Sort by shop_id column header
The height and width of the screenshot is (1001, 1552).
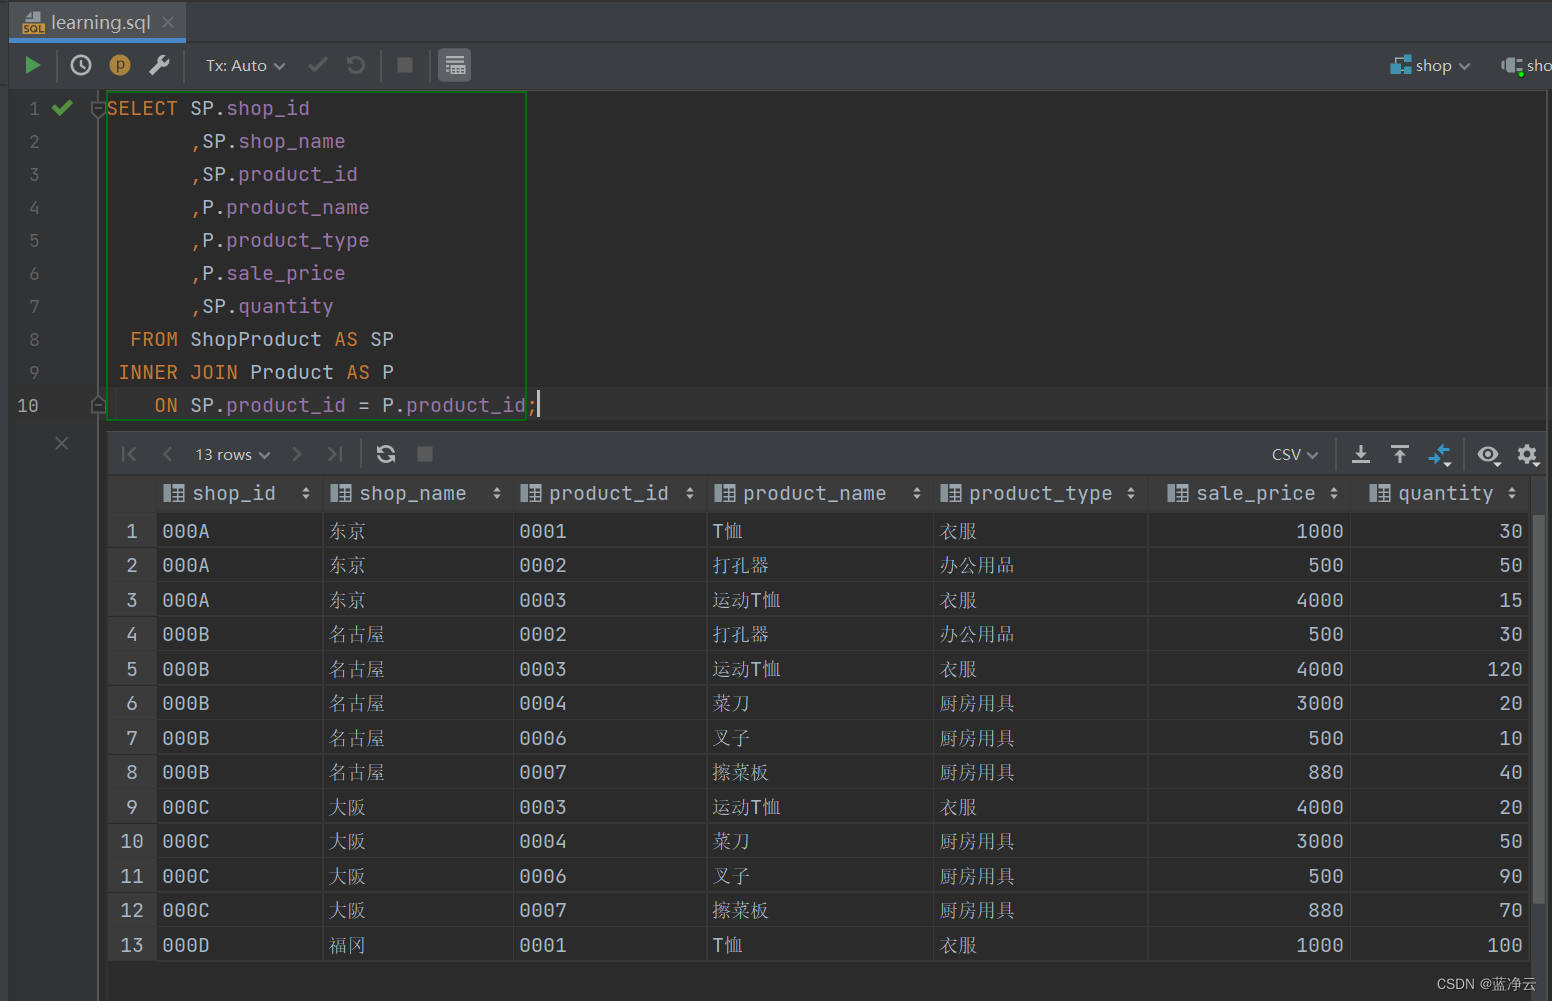(239, 493)
